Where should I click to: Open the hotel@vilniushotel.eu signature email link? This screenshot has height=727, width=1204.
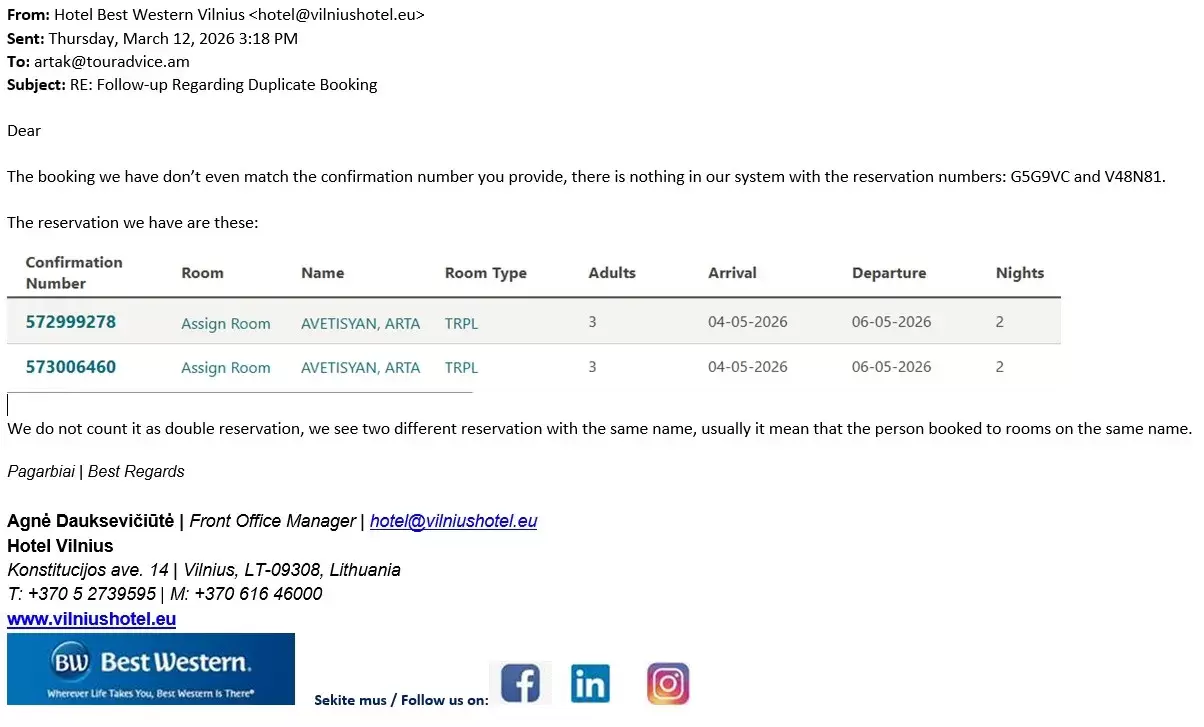pos(453,521)
